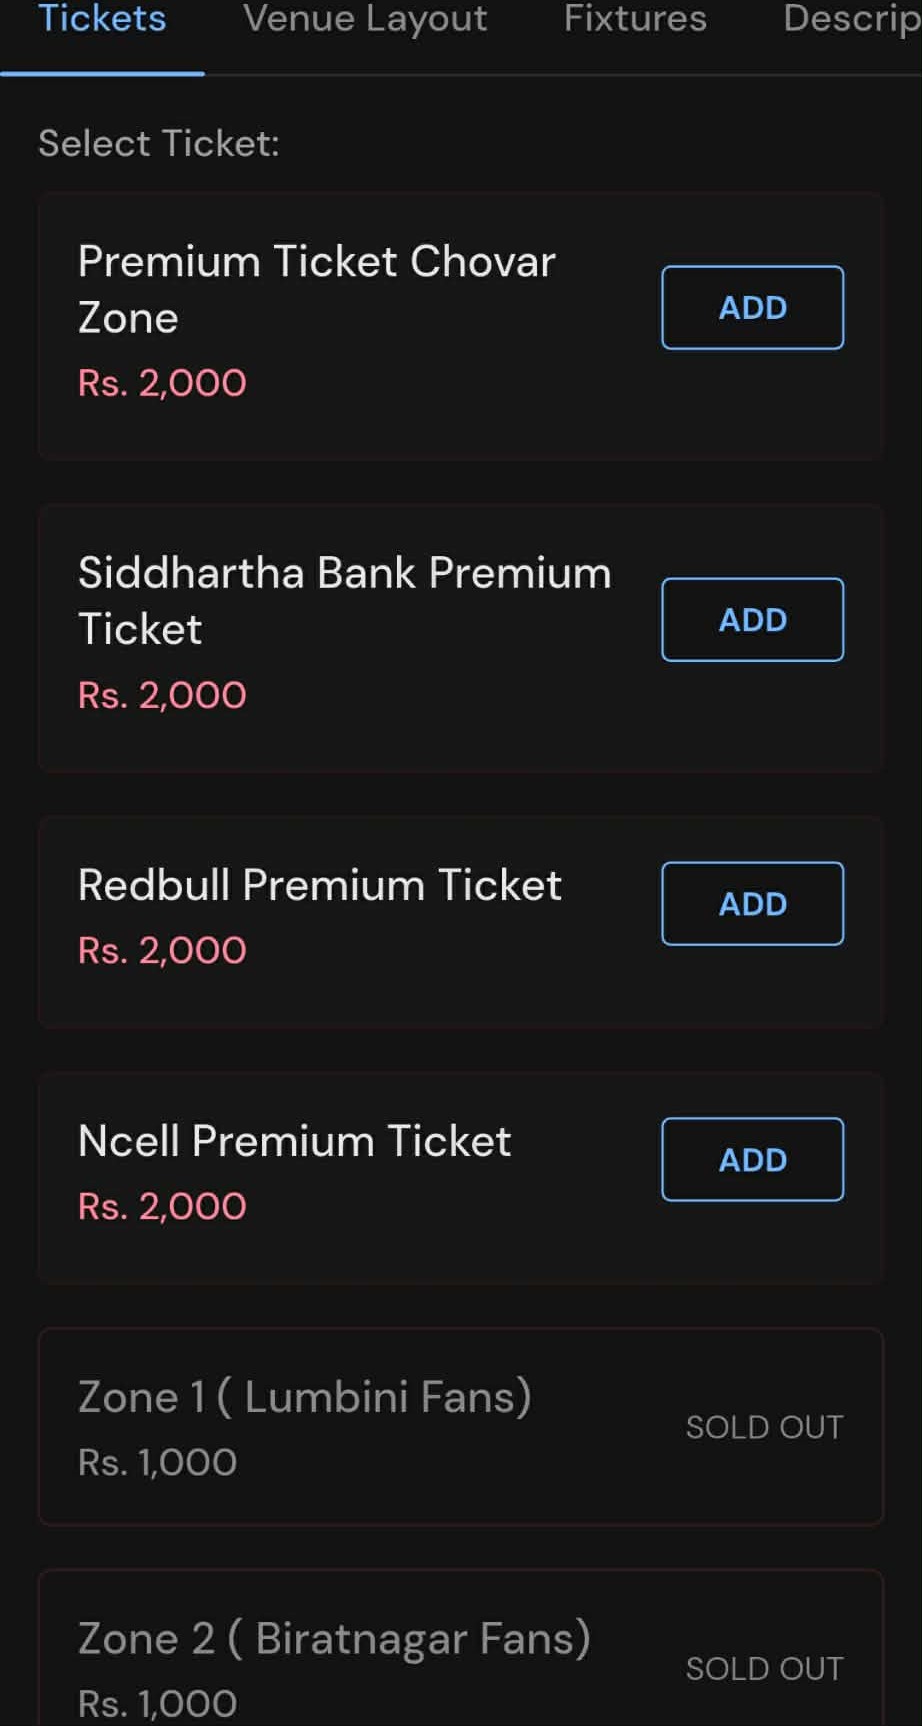
Task: Click the Zone 1 Rs. 1,000 price
Action: pyautogui.click(x=157, y=1462)
